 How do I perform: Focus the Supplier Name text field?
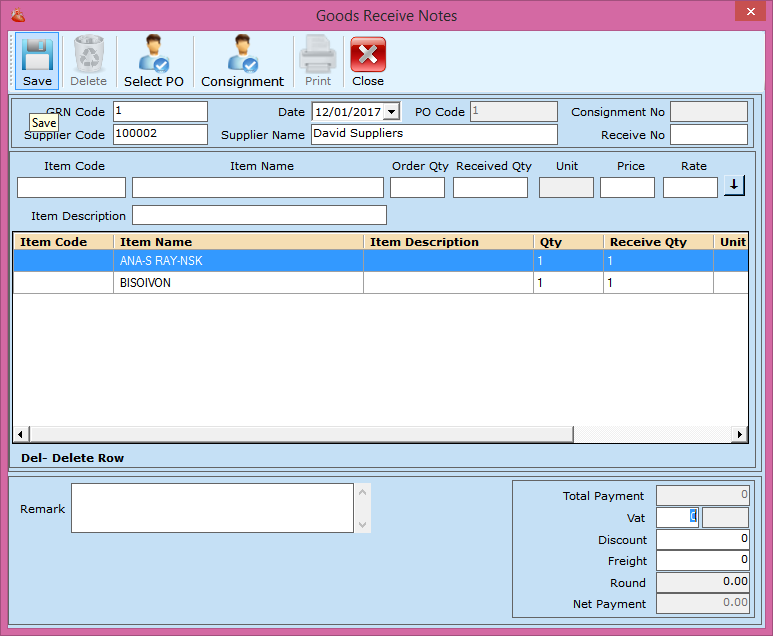[x=434, y=134]
